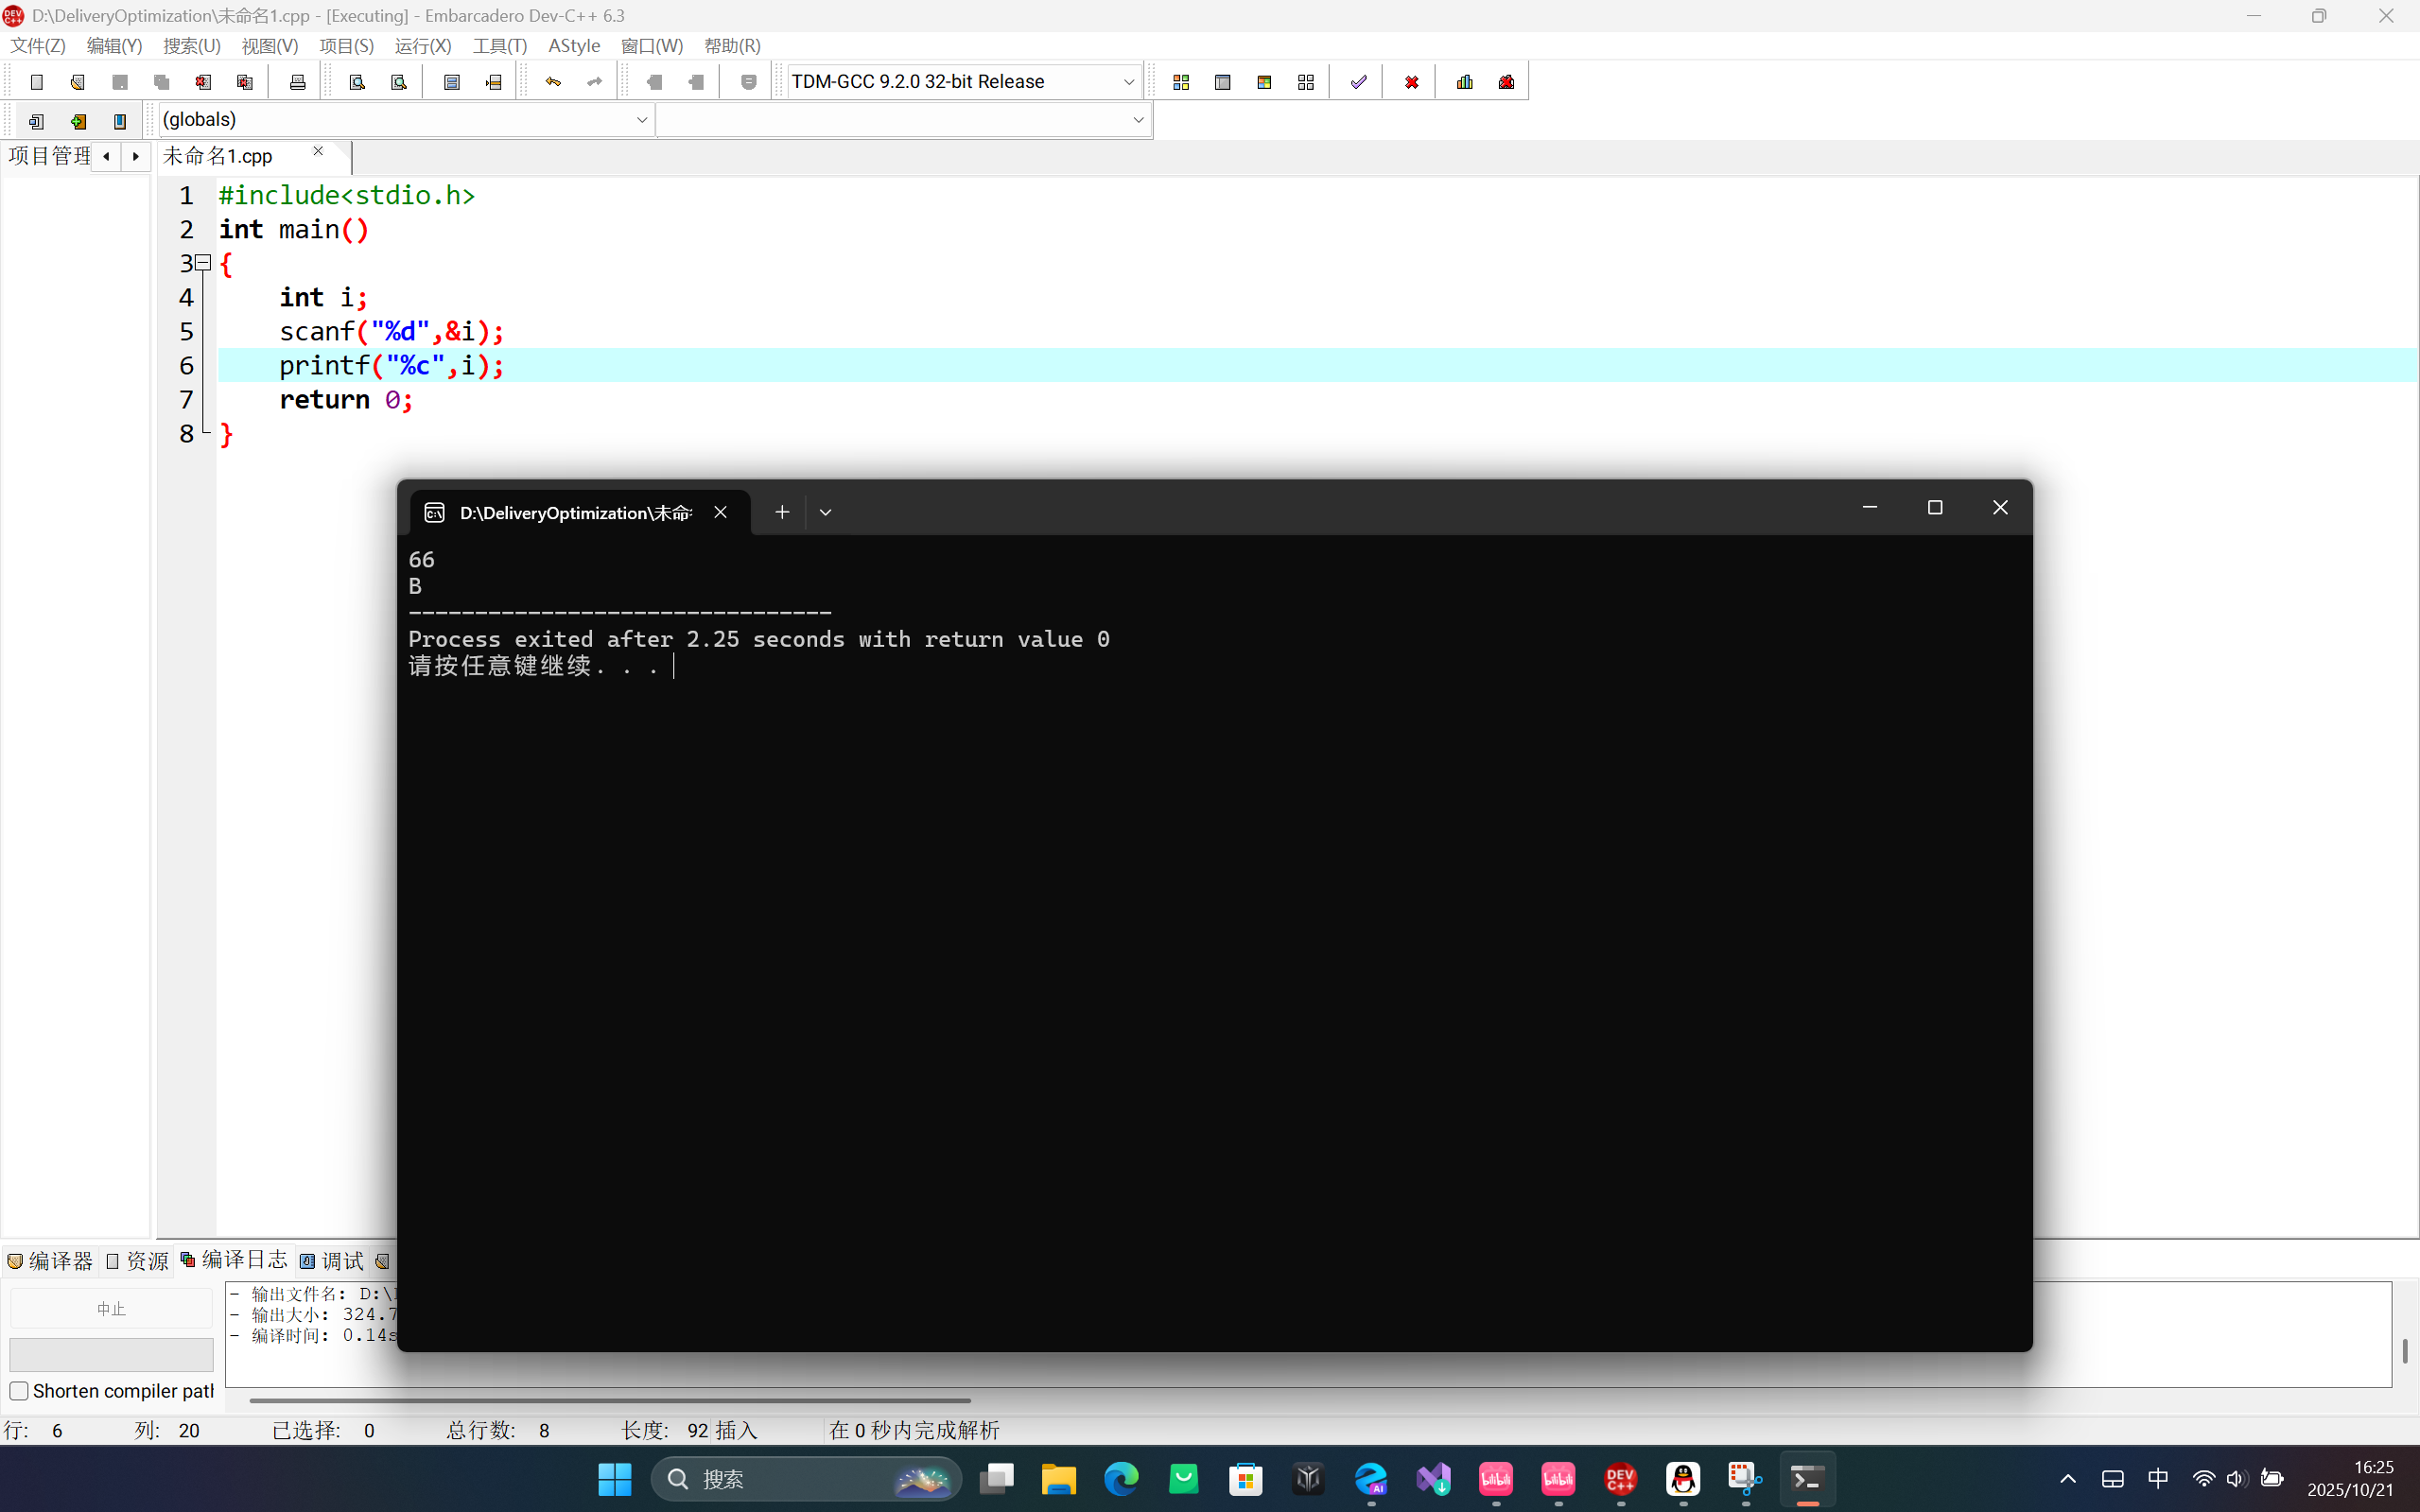The width and height of the screenshot is (2420, 1512).
Task: Click the New file toolbar icon
Action: click(37, 82)
